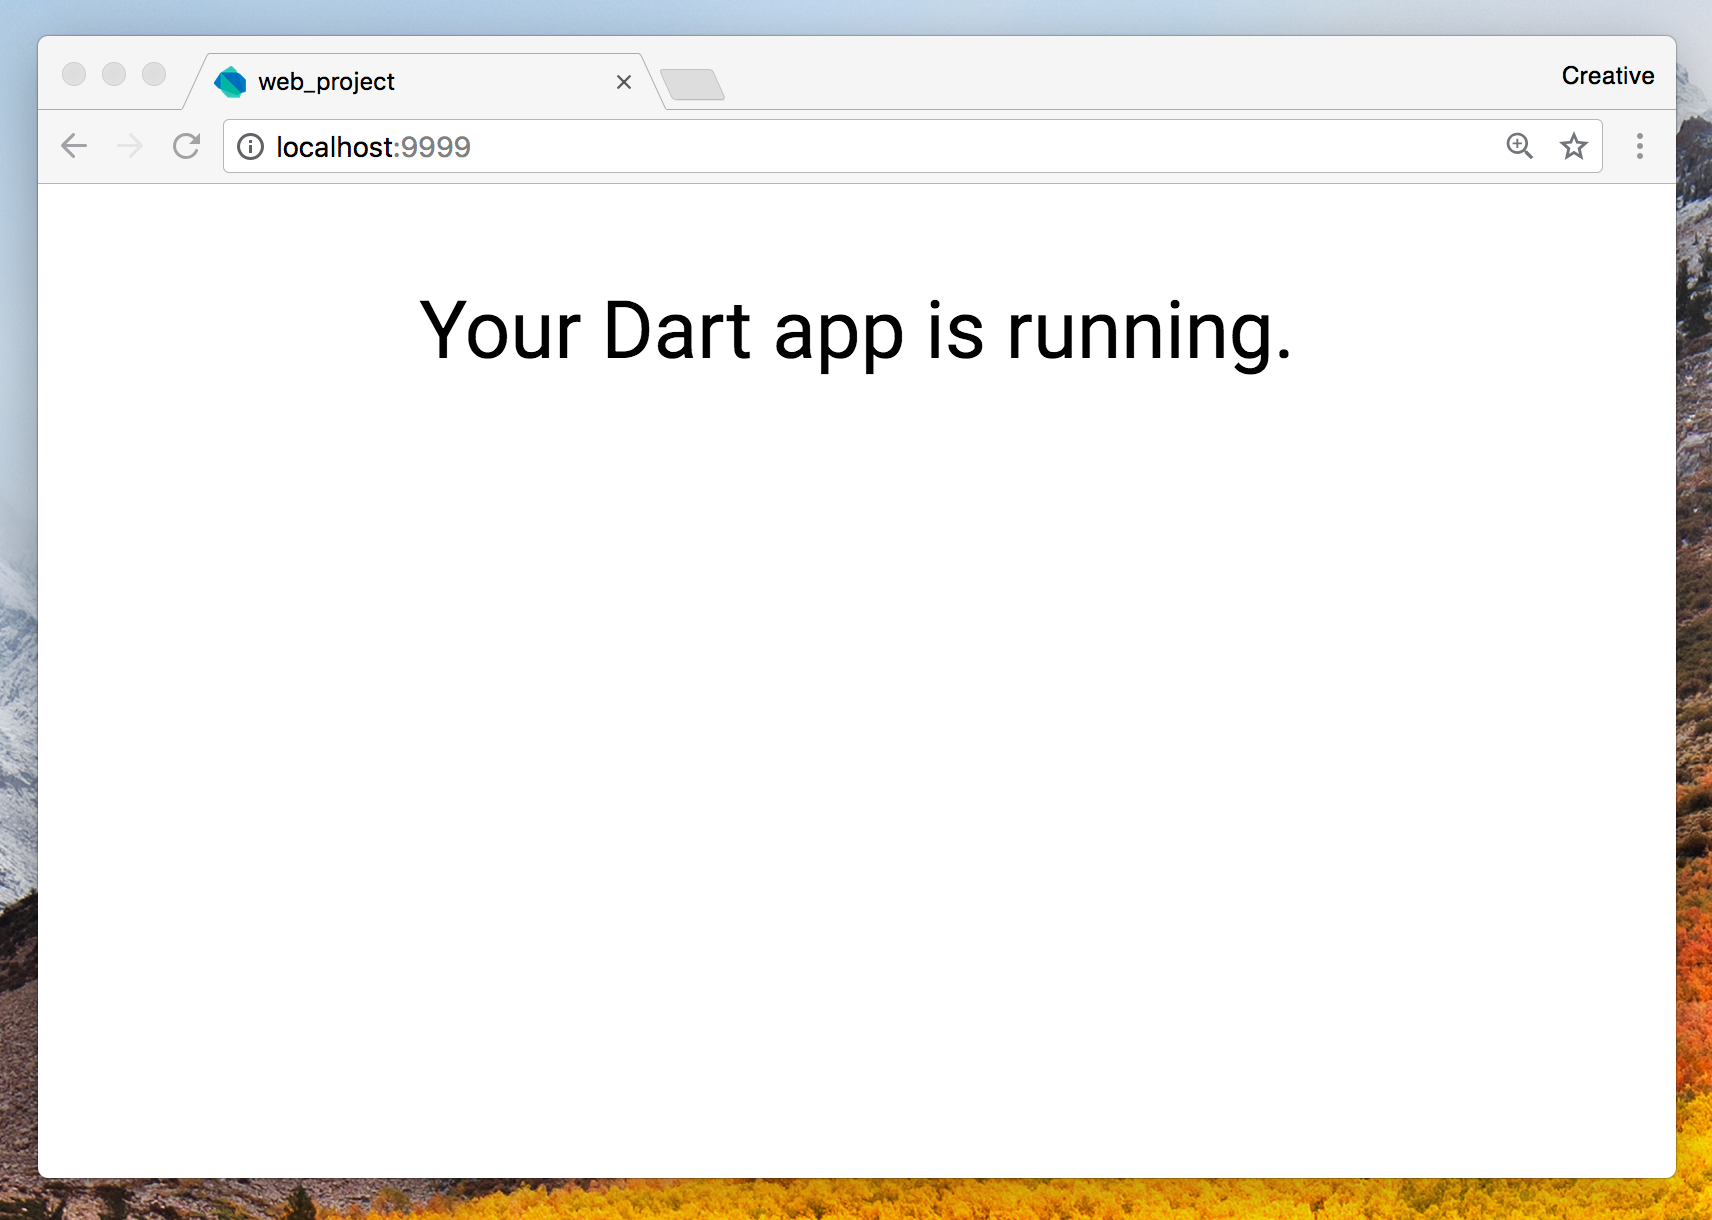Reload the localhost:9999 page
The width and height of the screenshot is (1712, 1220).
pyautogui.click(x=186, y=146)
